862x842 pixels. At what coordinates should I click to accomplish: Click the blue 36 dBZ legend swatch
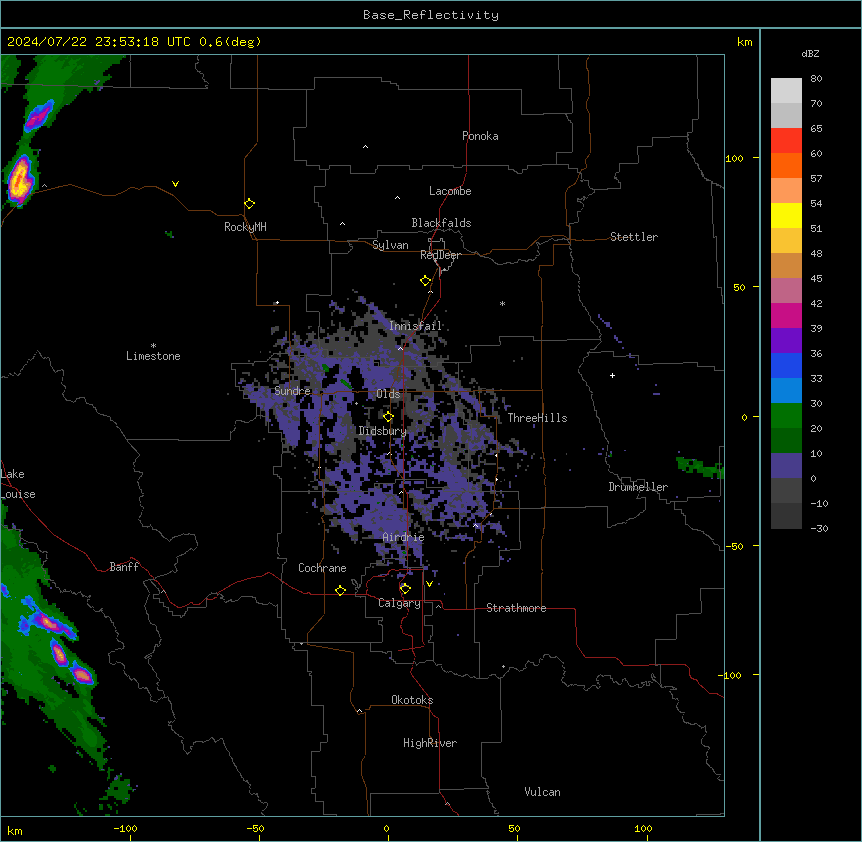786,365
